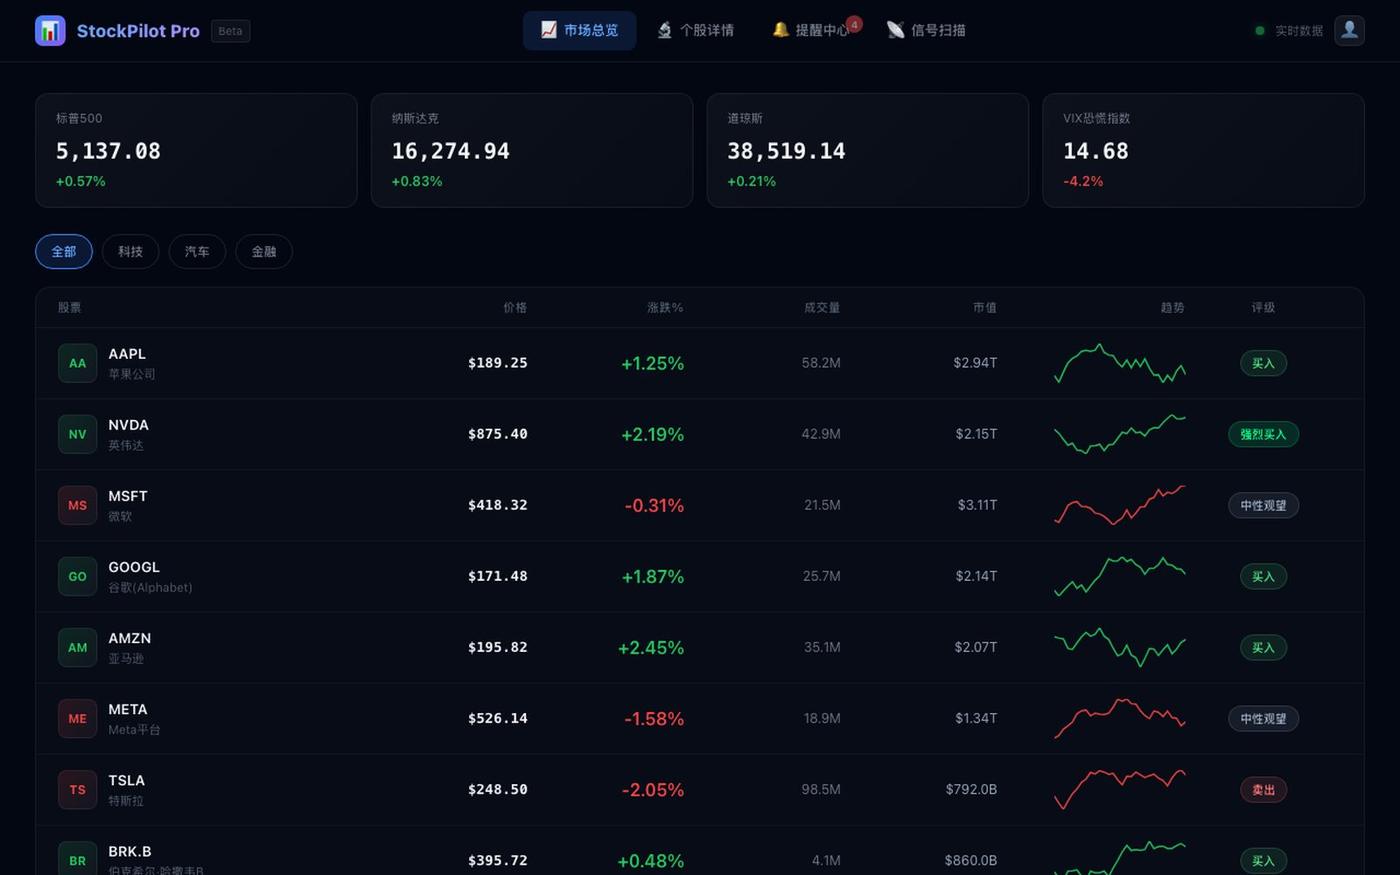
Task: Click the 买入 rating on AMZN row
Action: point(1263,647)
